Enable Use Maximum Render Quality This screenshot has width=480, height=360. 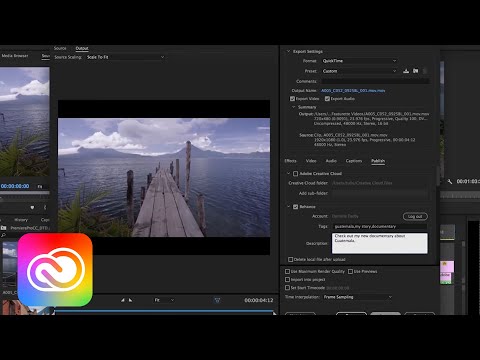pos(287,271)
